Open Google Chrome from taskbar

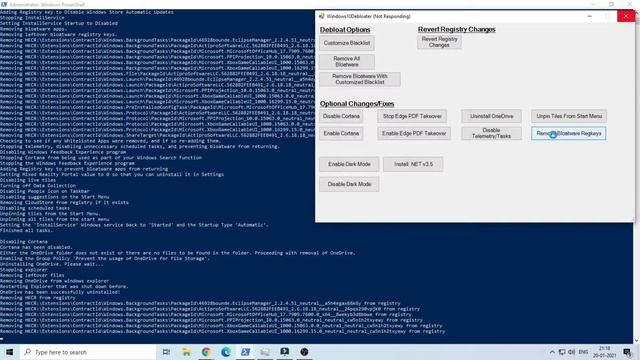click(x=206, y=352)
